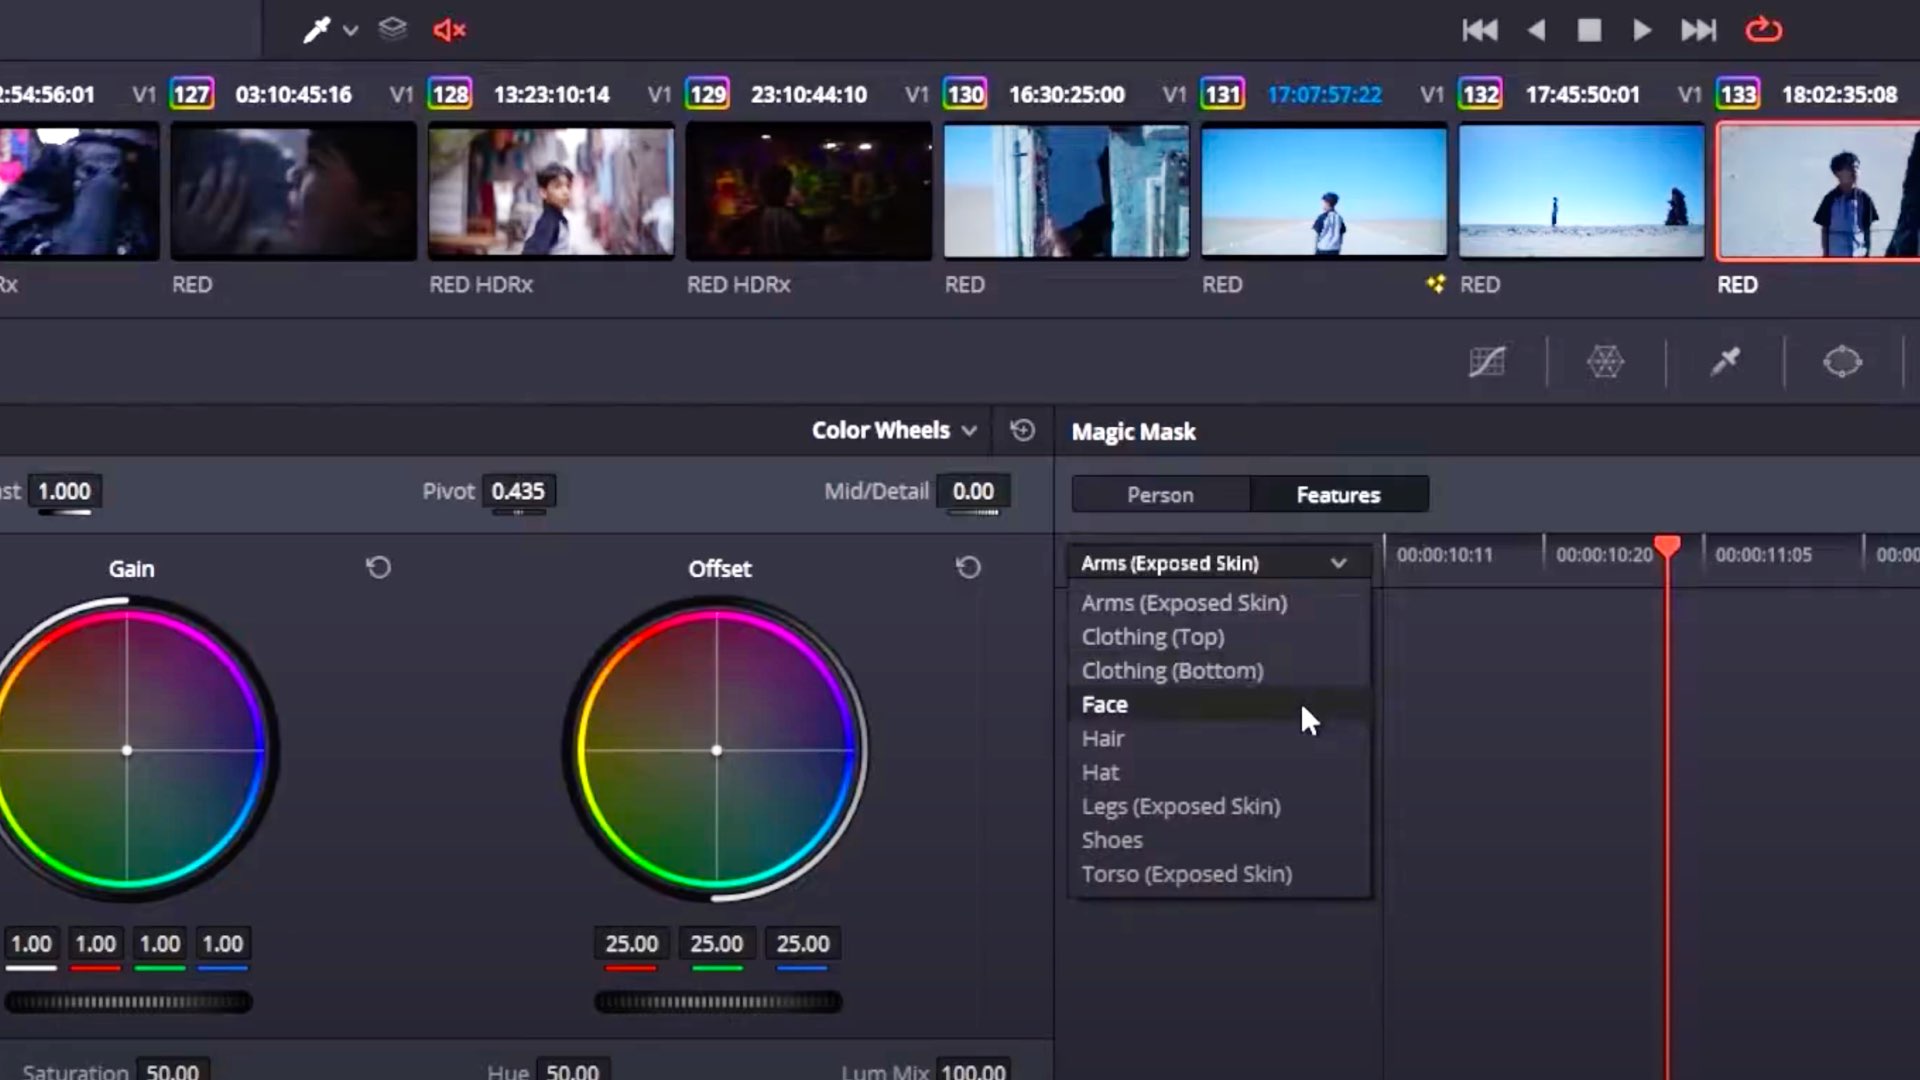Toggle the red loop playback button
This screenshot has height=1080, width=1920.
coord(1763,30)
